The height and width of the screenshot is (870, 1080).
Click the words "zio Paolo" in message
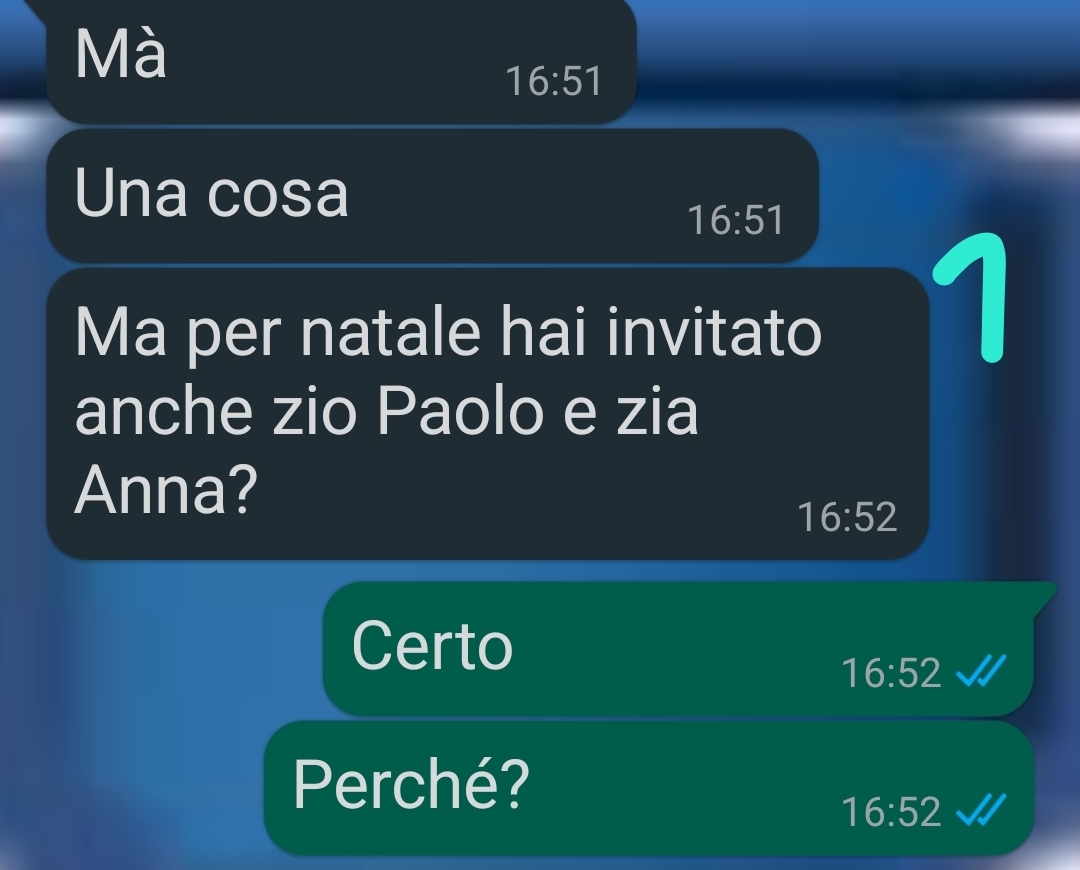[x=408, y=411]
